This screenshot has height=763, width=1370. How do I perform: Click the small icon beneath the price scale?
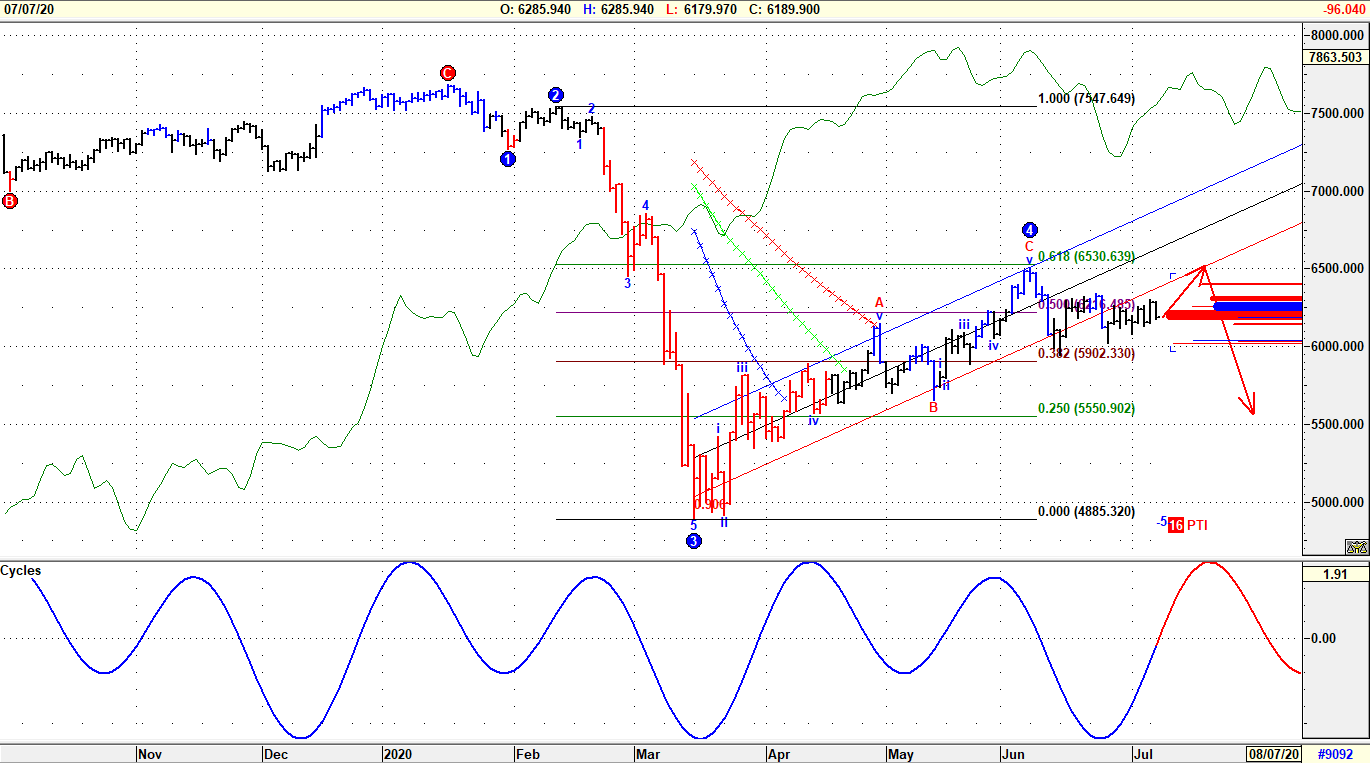[1356, 547]
